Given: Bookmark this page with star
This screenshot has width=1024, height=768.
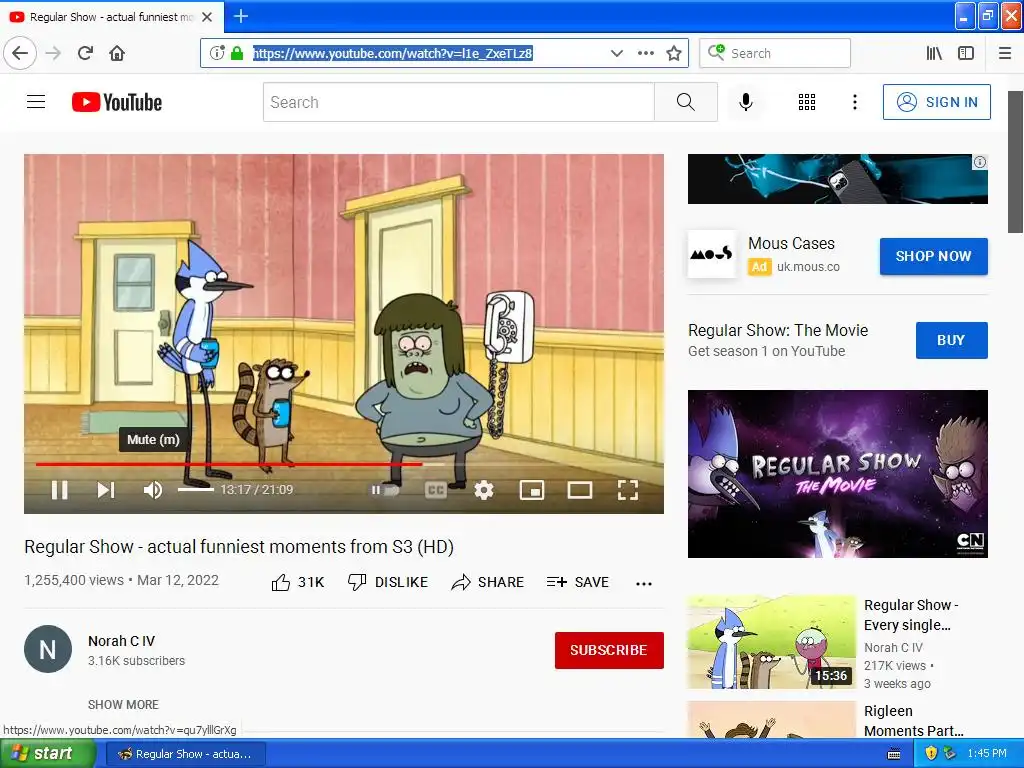Looking at the screenshot, I should pos(674,53).
